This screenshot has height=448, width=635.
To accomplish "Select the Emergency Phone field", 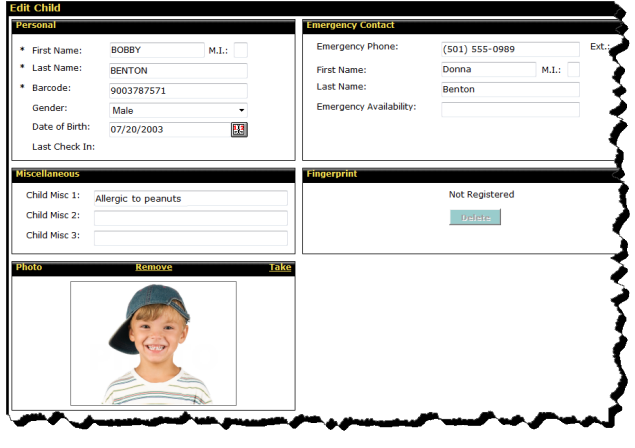I will [x=509, y=49].
